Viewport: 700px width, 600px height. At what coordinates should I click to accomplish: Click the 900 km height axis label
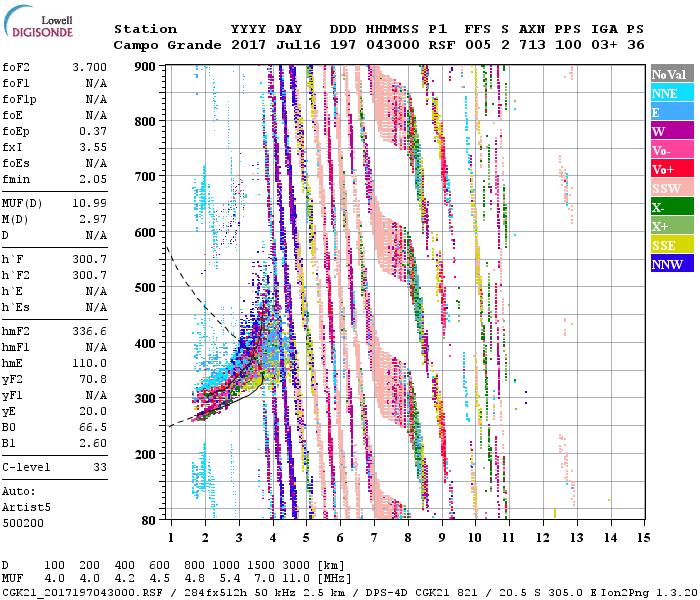146,66
